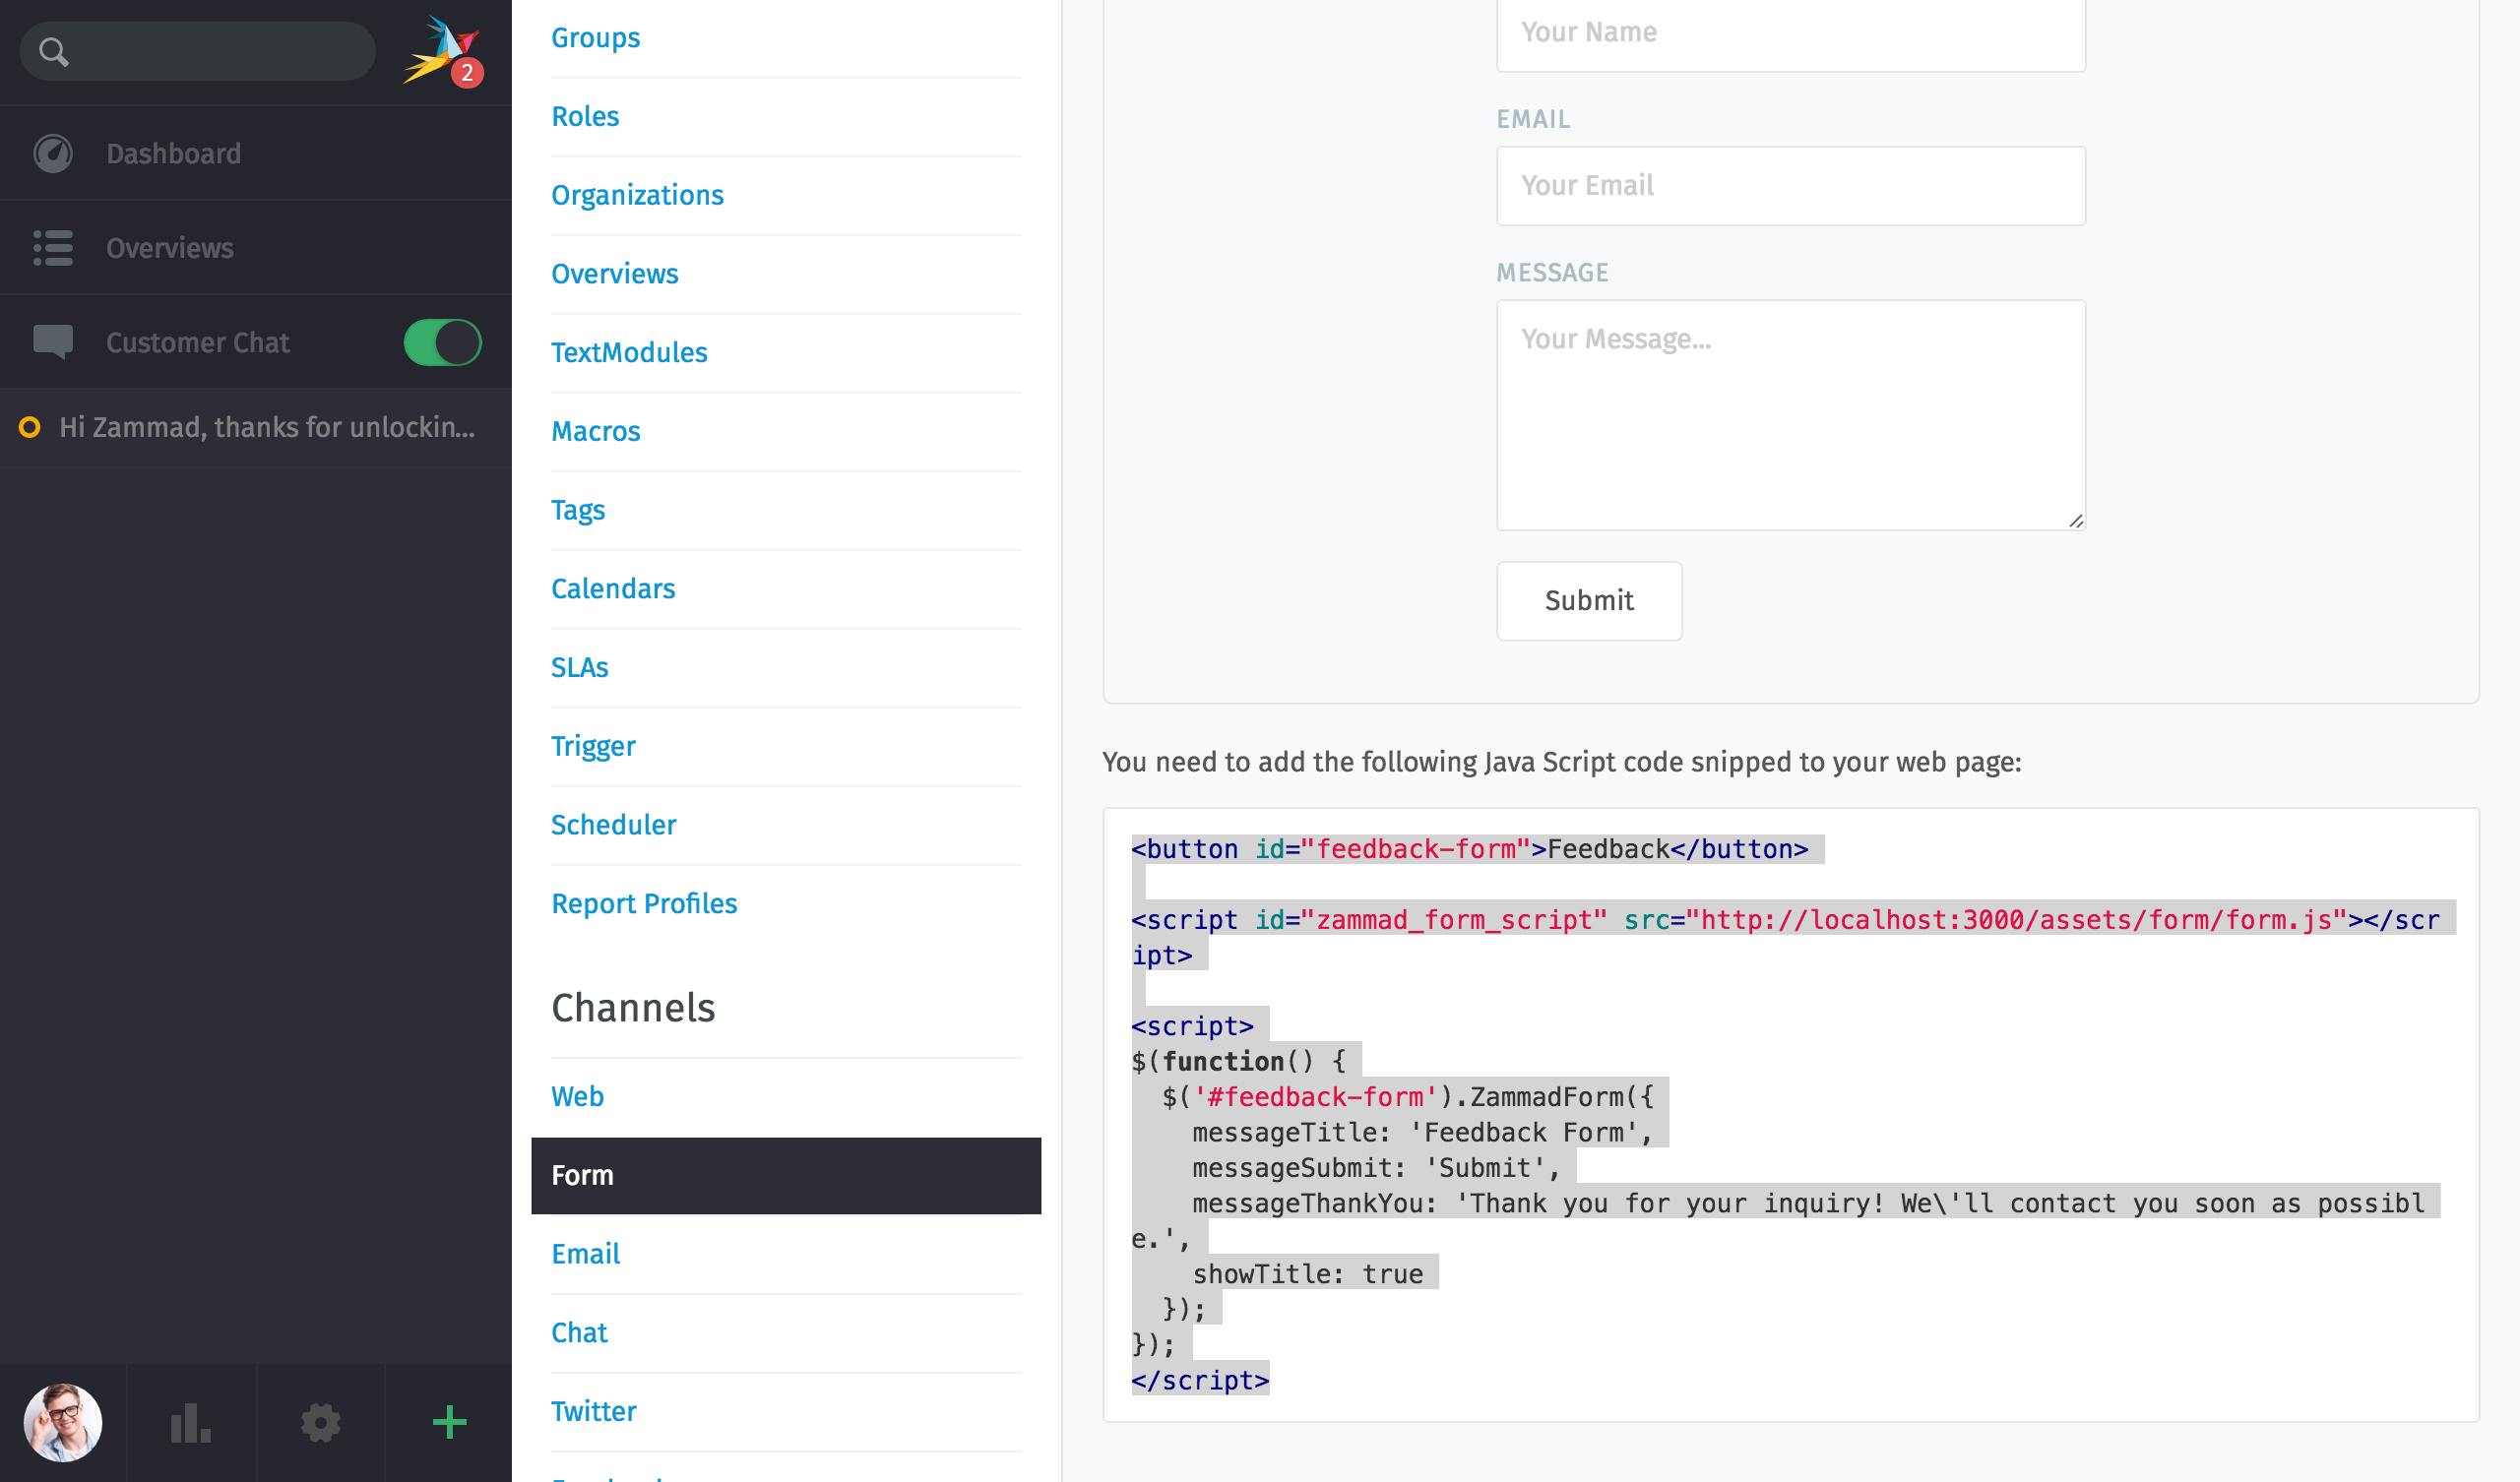Focus the sidebar search field
The width and height of the screenshot is (2520, 1482).
(198, 52)
